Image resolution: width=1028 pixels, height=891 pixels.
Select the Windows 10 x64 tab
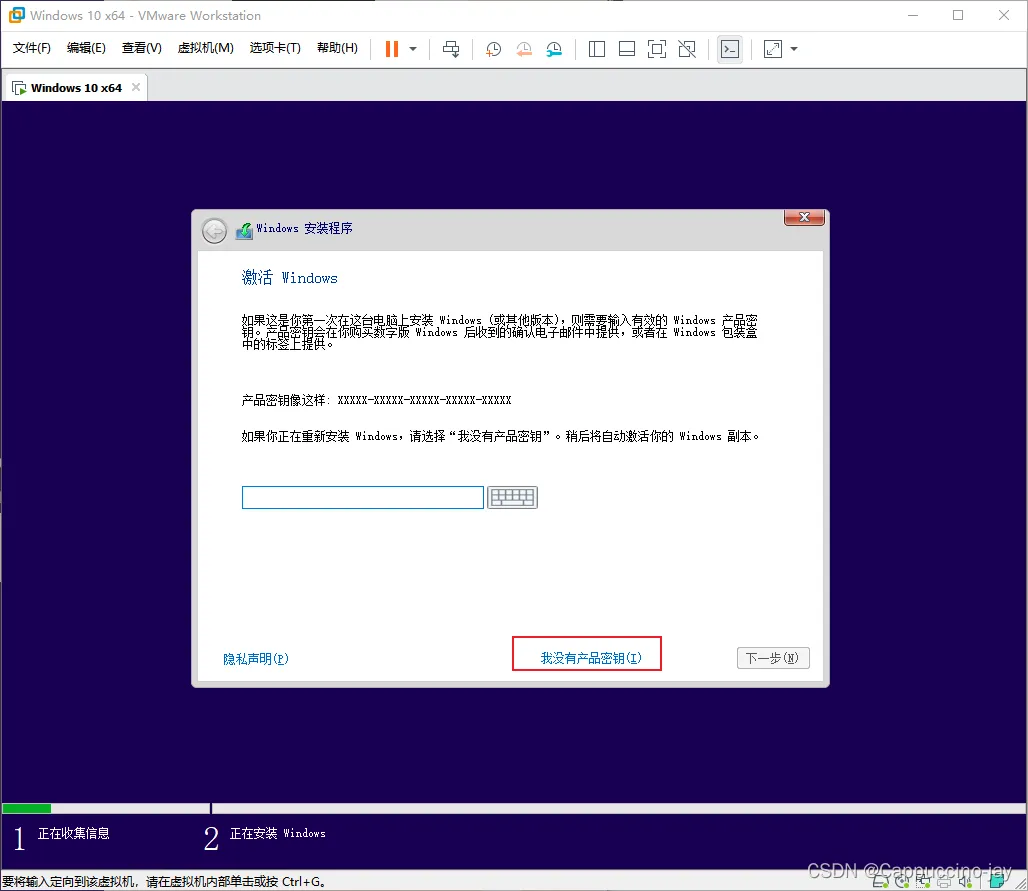(x=76, y=88)
